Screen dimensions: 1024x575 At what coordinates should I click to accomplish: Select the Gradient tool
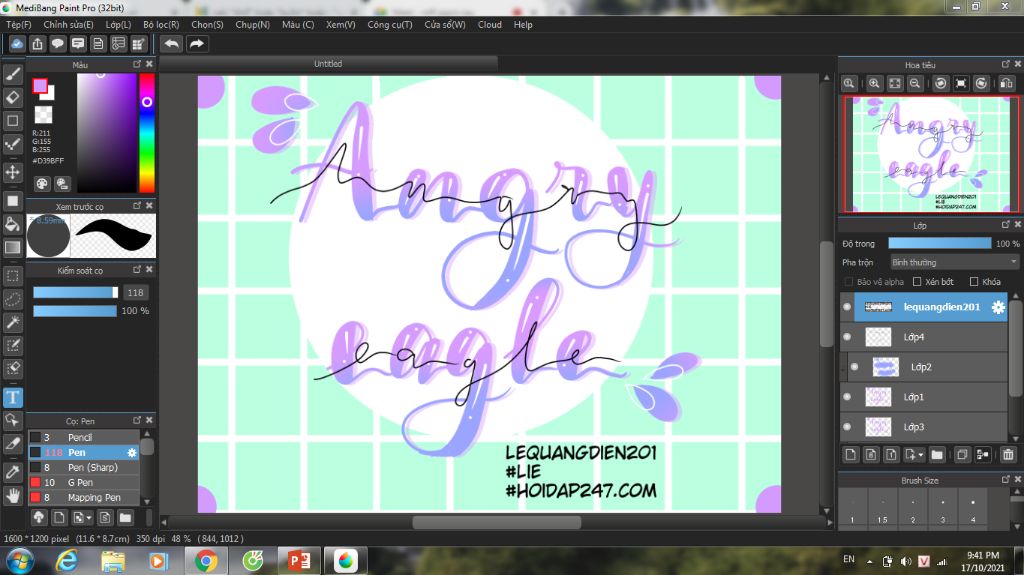click(12, 247)
